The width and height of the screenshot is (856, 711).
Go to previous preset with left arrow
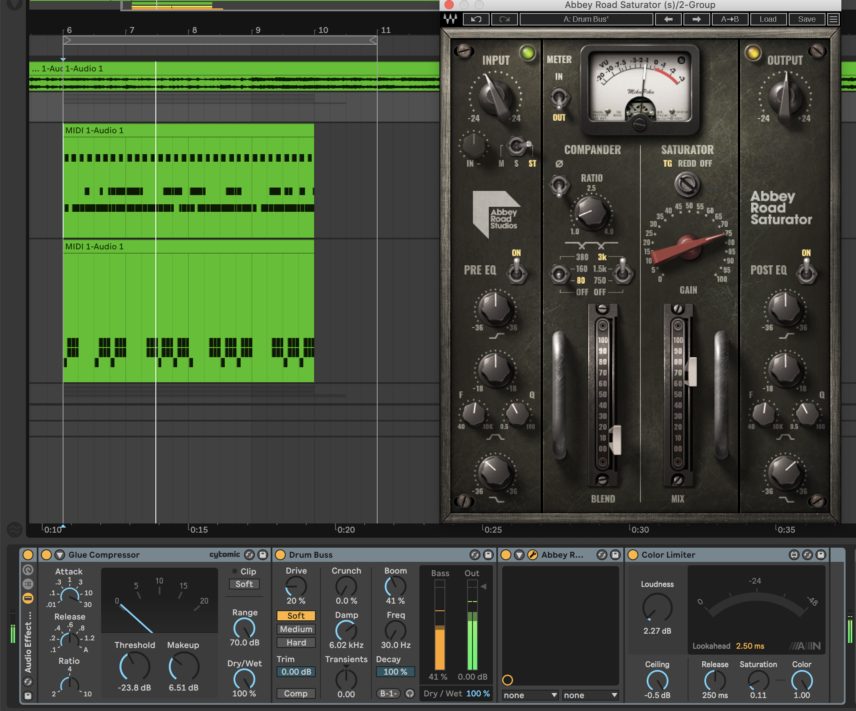click(668, 20)
